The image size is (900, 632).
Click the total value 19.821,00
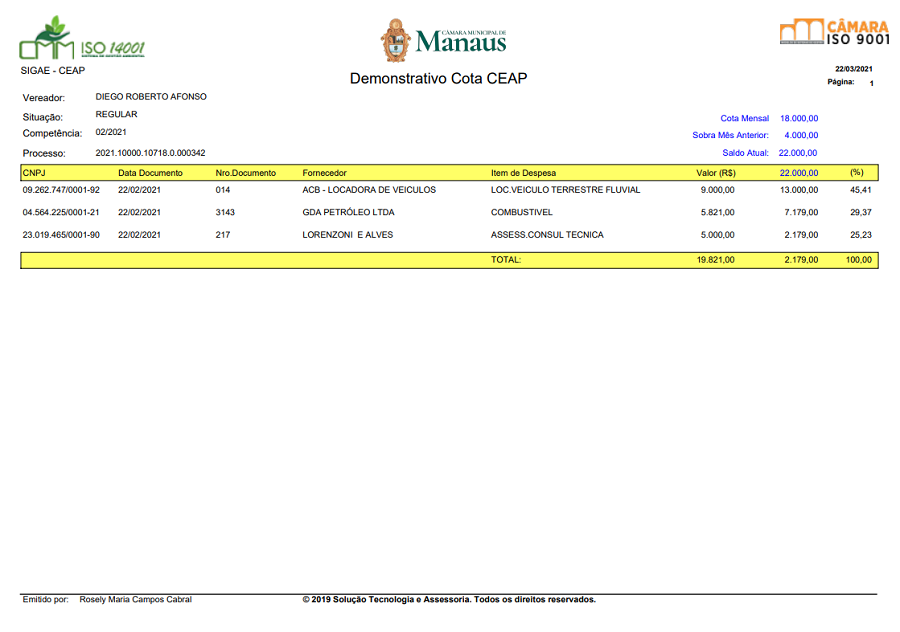[x=715, y=260]
